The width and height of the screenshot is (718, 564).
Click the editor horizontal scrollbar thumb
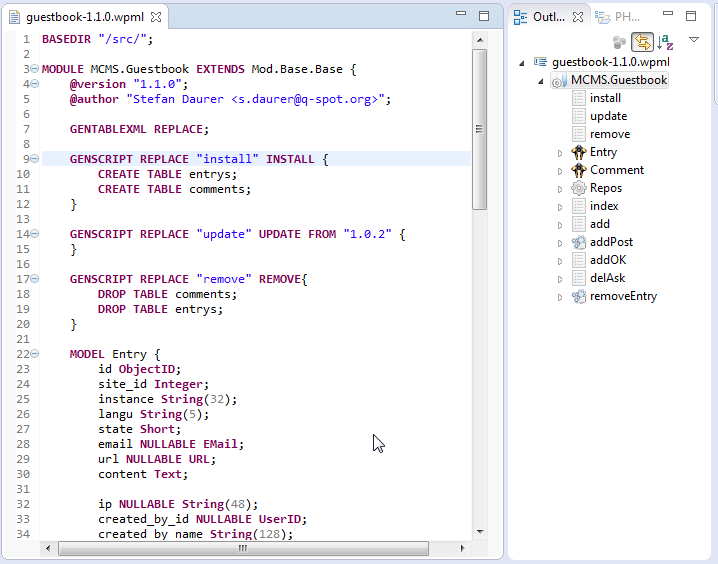click(x=243, y=549)
